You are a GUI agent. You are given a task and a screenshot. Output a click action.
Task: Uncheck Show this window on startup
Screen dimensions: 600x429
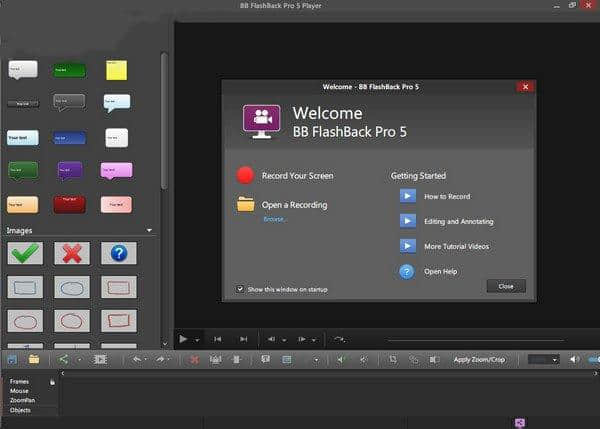pos(241,289)
